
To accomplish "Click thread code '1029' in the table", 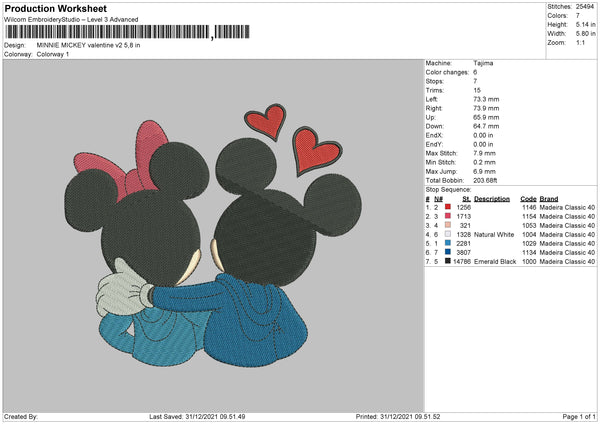I will pos(529,243).
